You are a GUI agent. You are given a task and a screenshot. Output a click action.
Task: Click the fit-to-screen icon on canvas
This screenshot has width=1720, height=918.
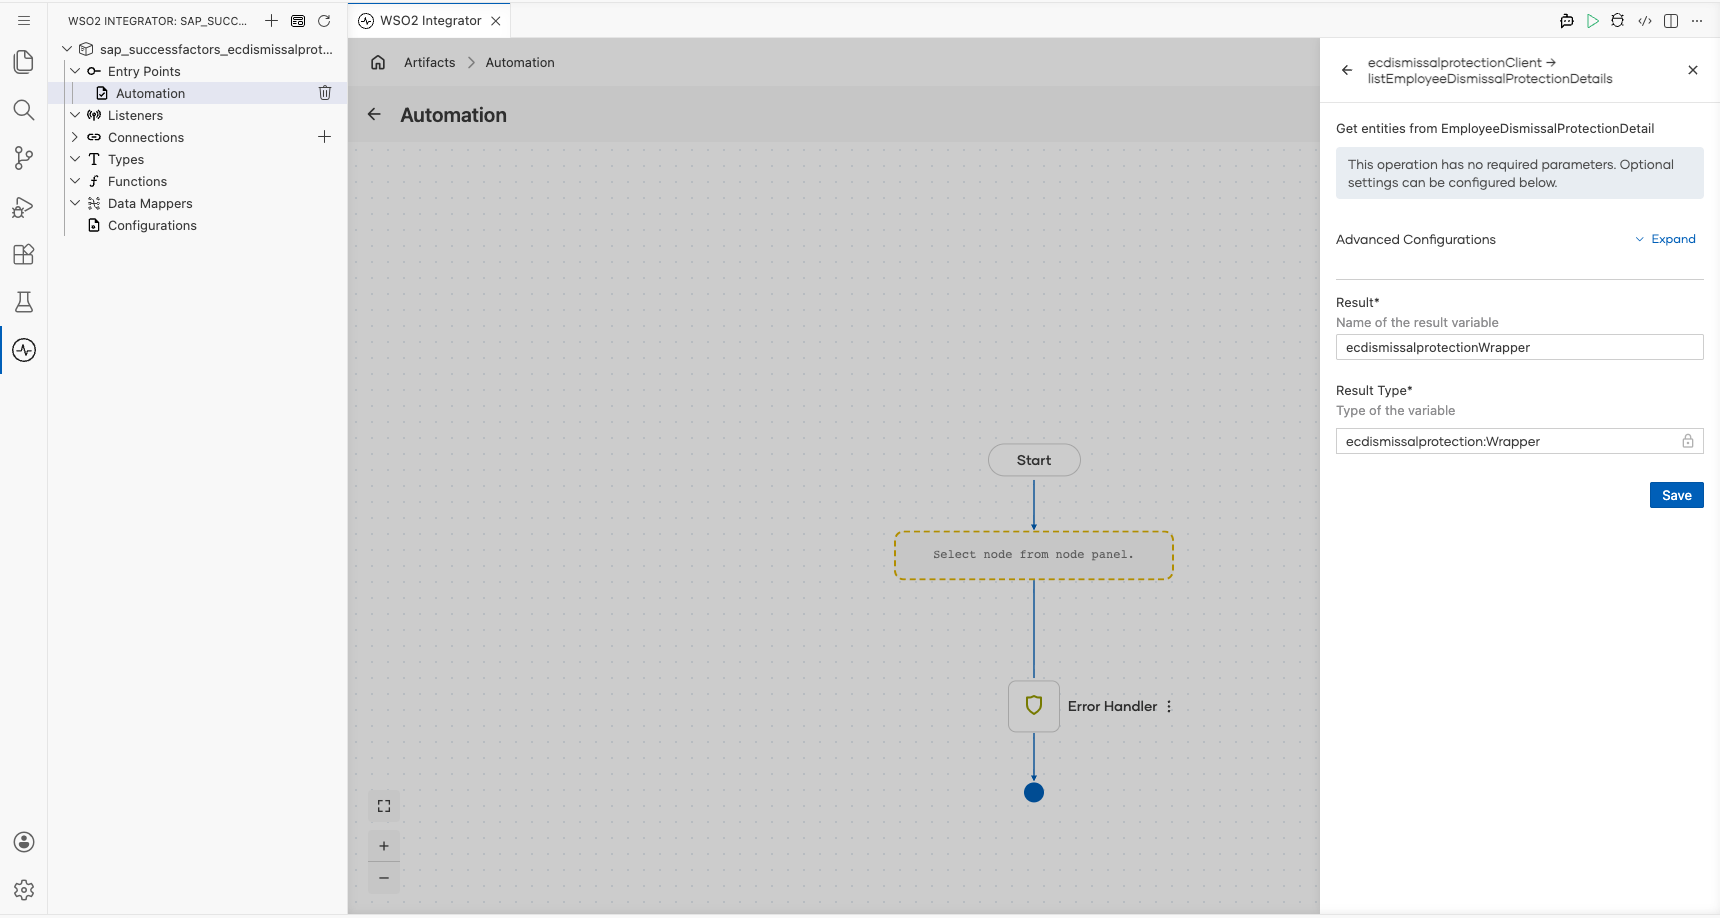[x=384, y=806]
